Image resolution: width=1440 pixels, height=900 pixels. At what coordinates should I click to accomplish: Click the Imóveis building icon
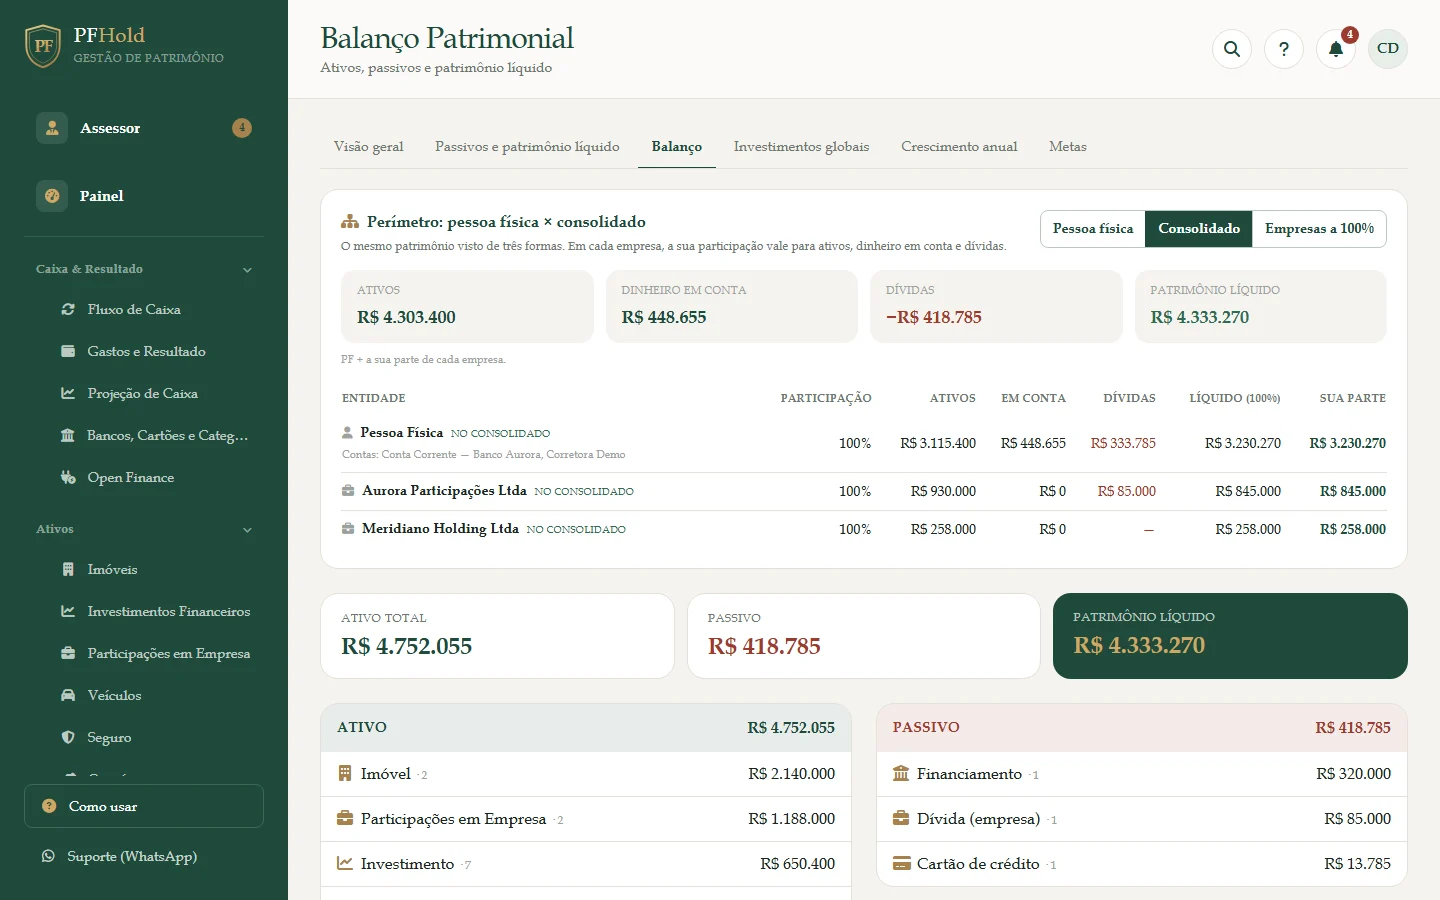point(68,570)
